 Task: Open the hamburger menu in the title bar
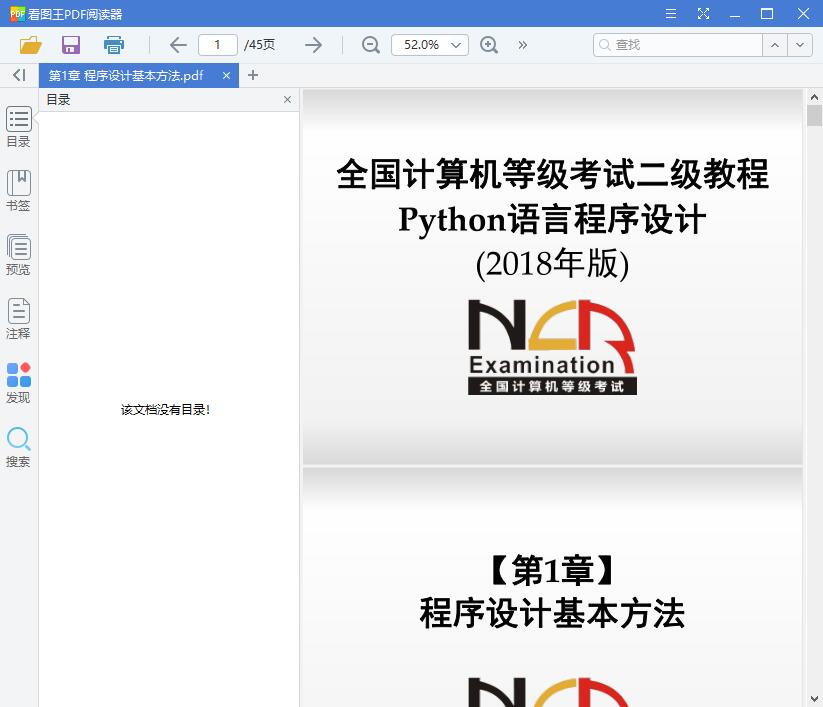[x=670, y=14]
